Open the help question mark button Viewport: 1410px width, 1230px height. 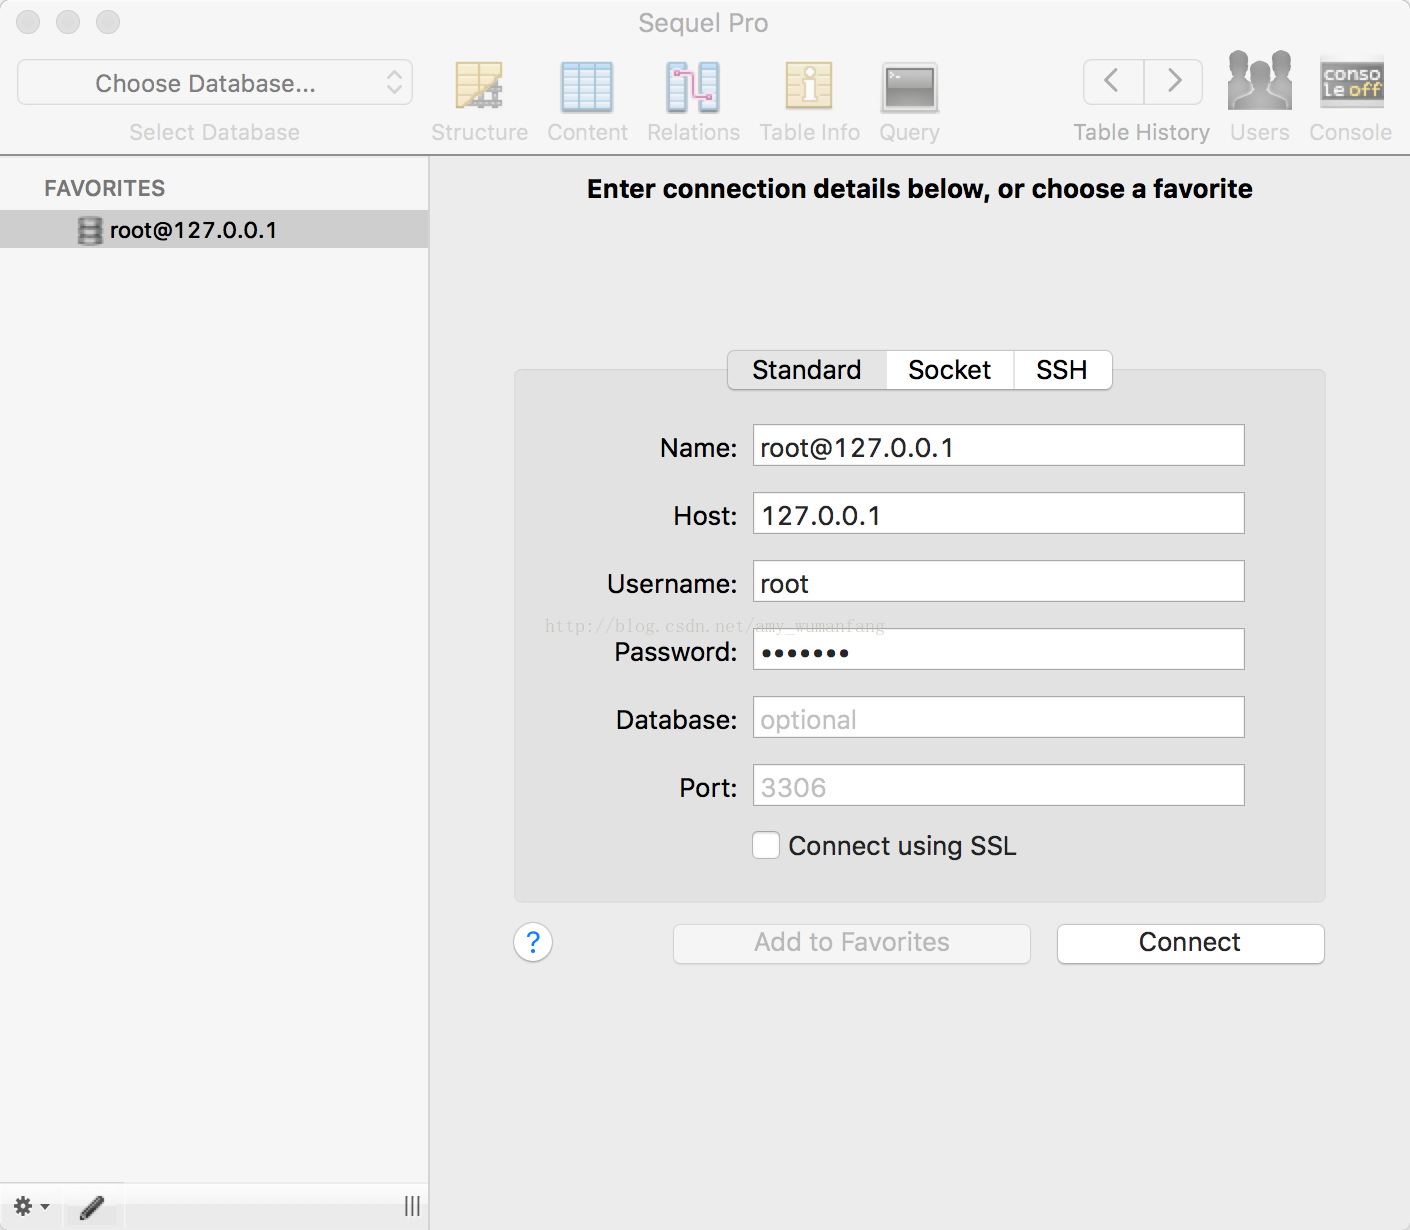[533, 942]
